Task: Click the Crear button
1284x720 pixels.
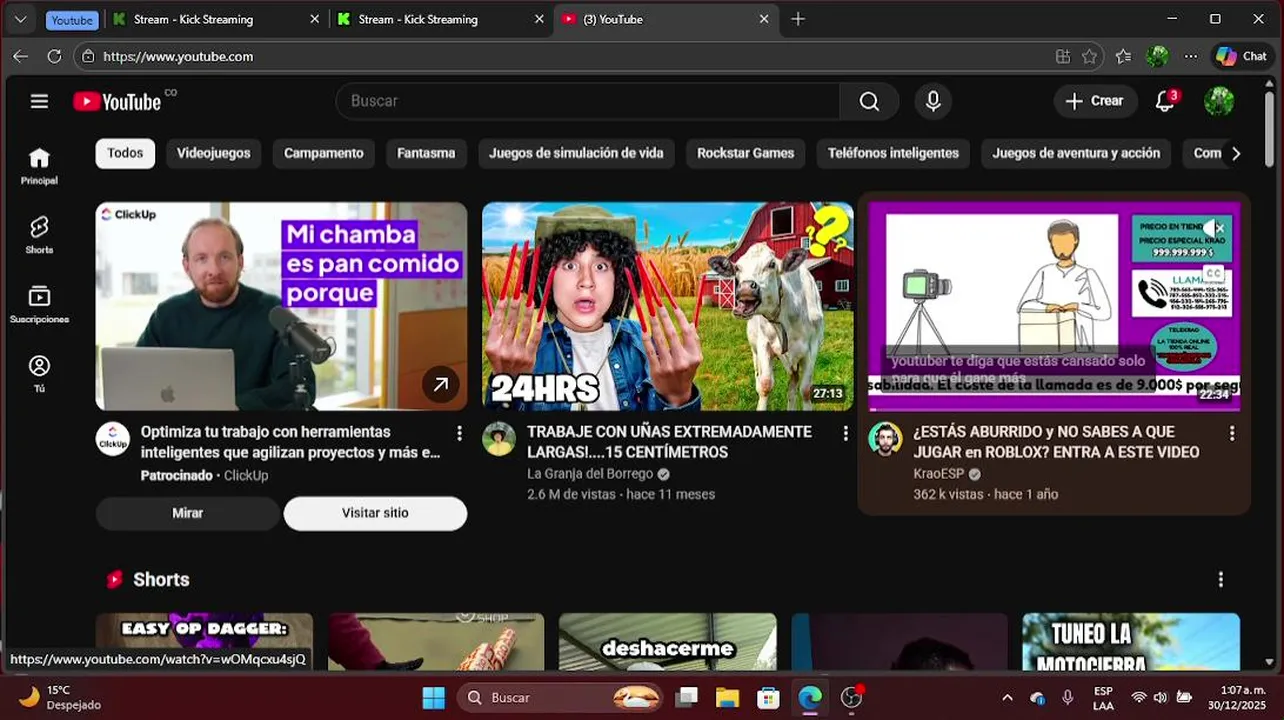Action: pyautogui.click(x=1095, y=101)
